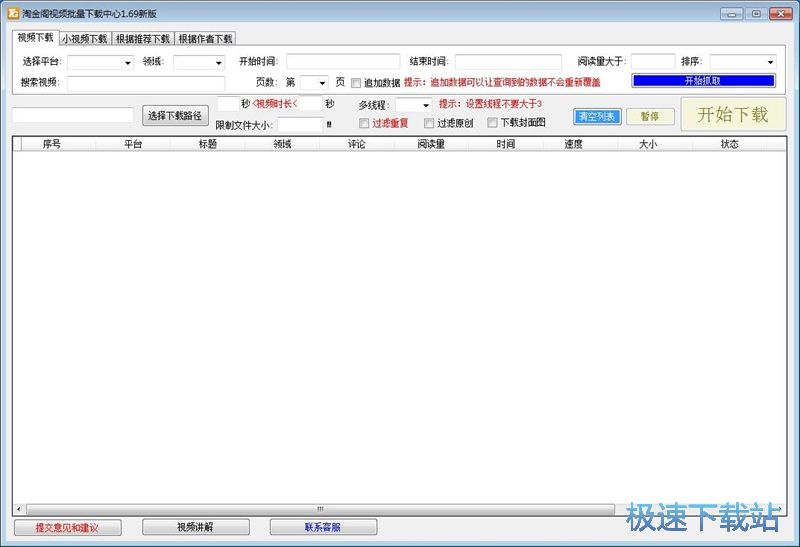This screenshot has height=547, width=800.
Task: Click the scrollbar left arrow
Action: tap(19, 509)
